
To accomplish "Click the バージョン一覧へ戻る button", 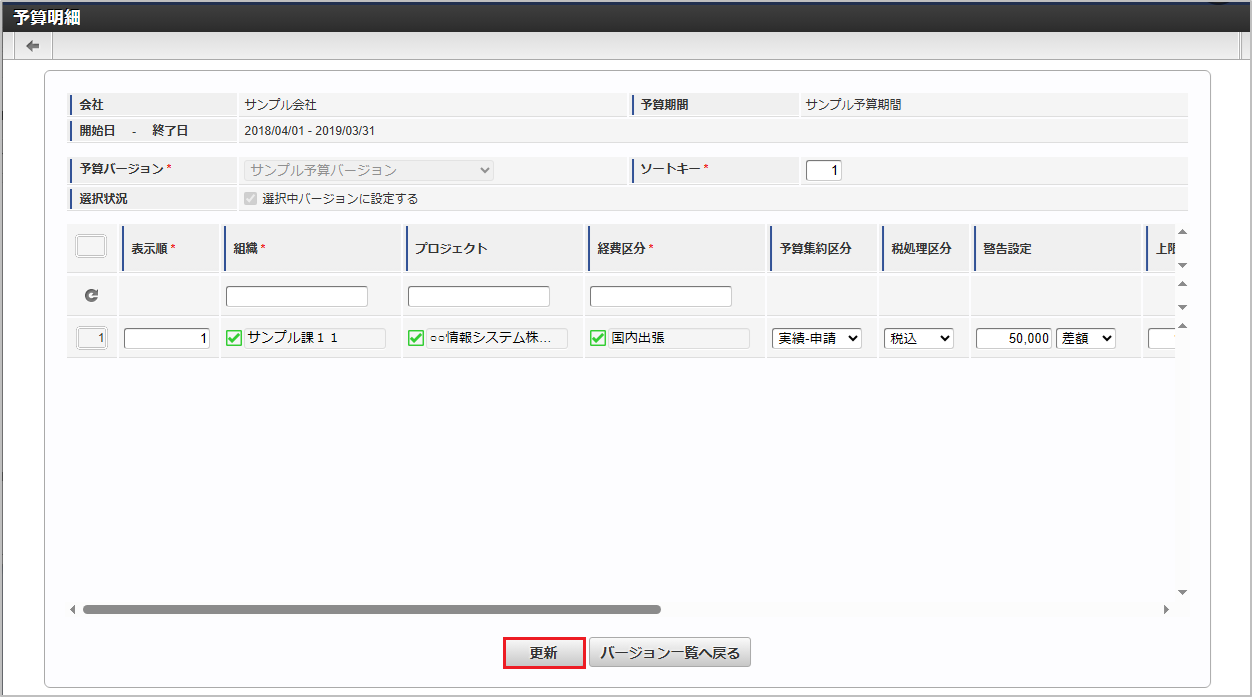I will click(670, 652).
